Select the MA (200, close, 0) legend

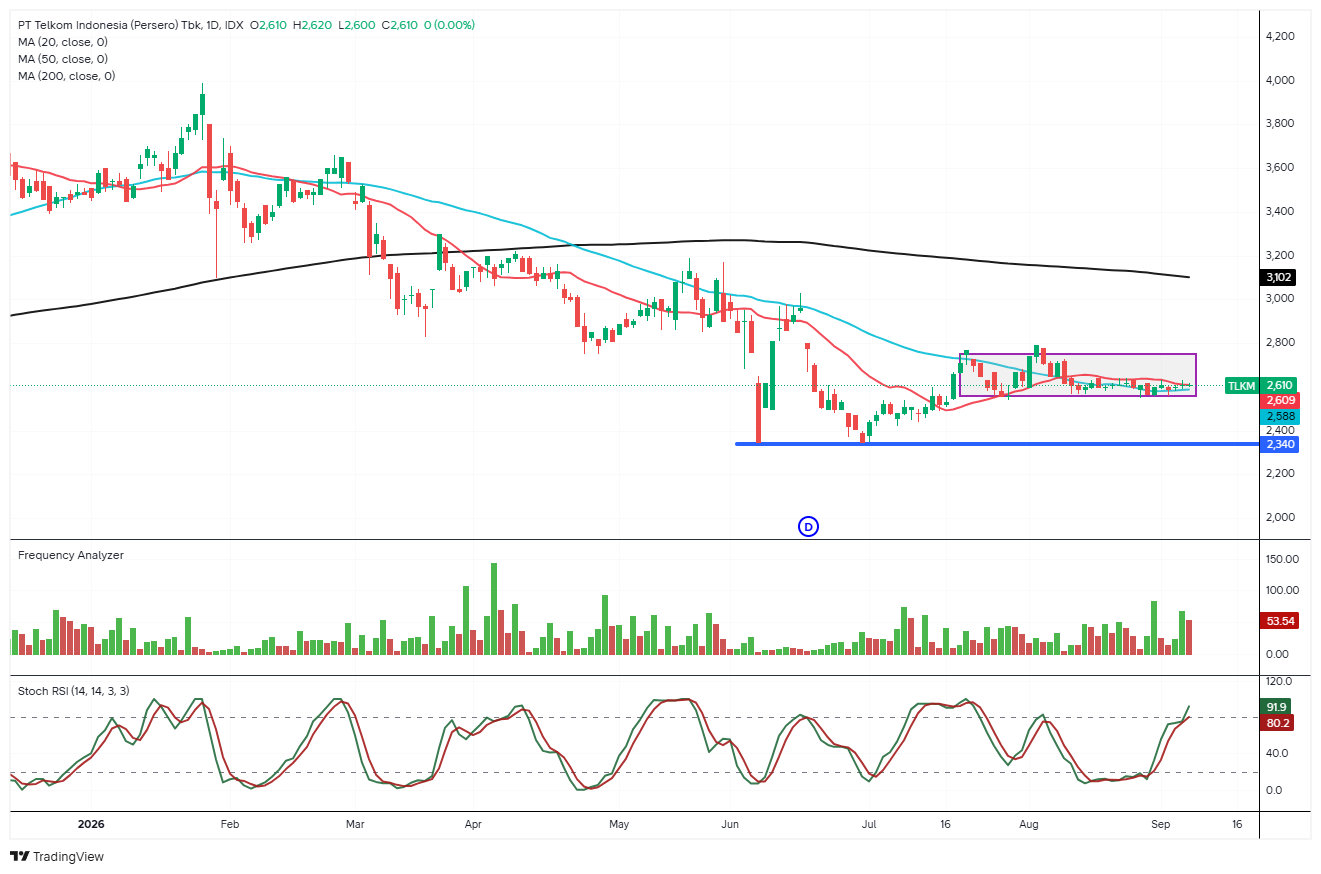pyautogui.click(x=66, y=76)
